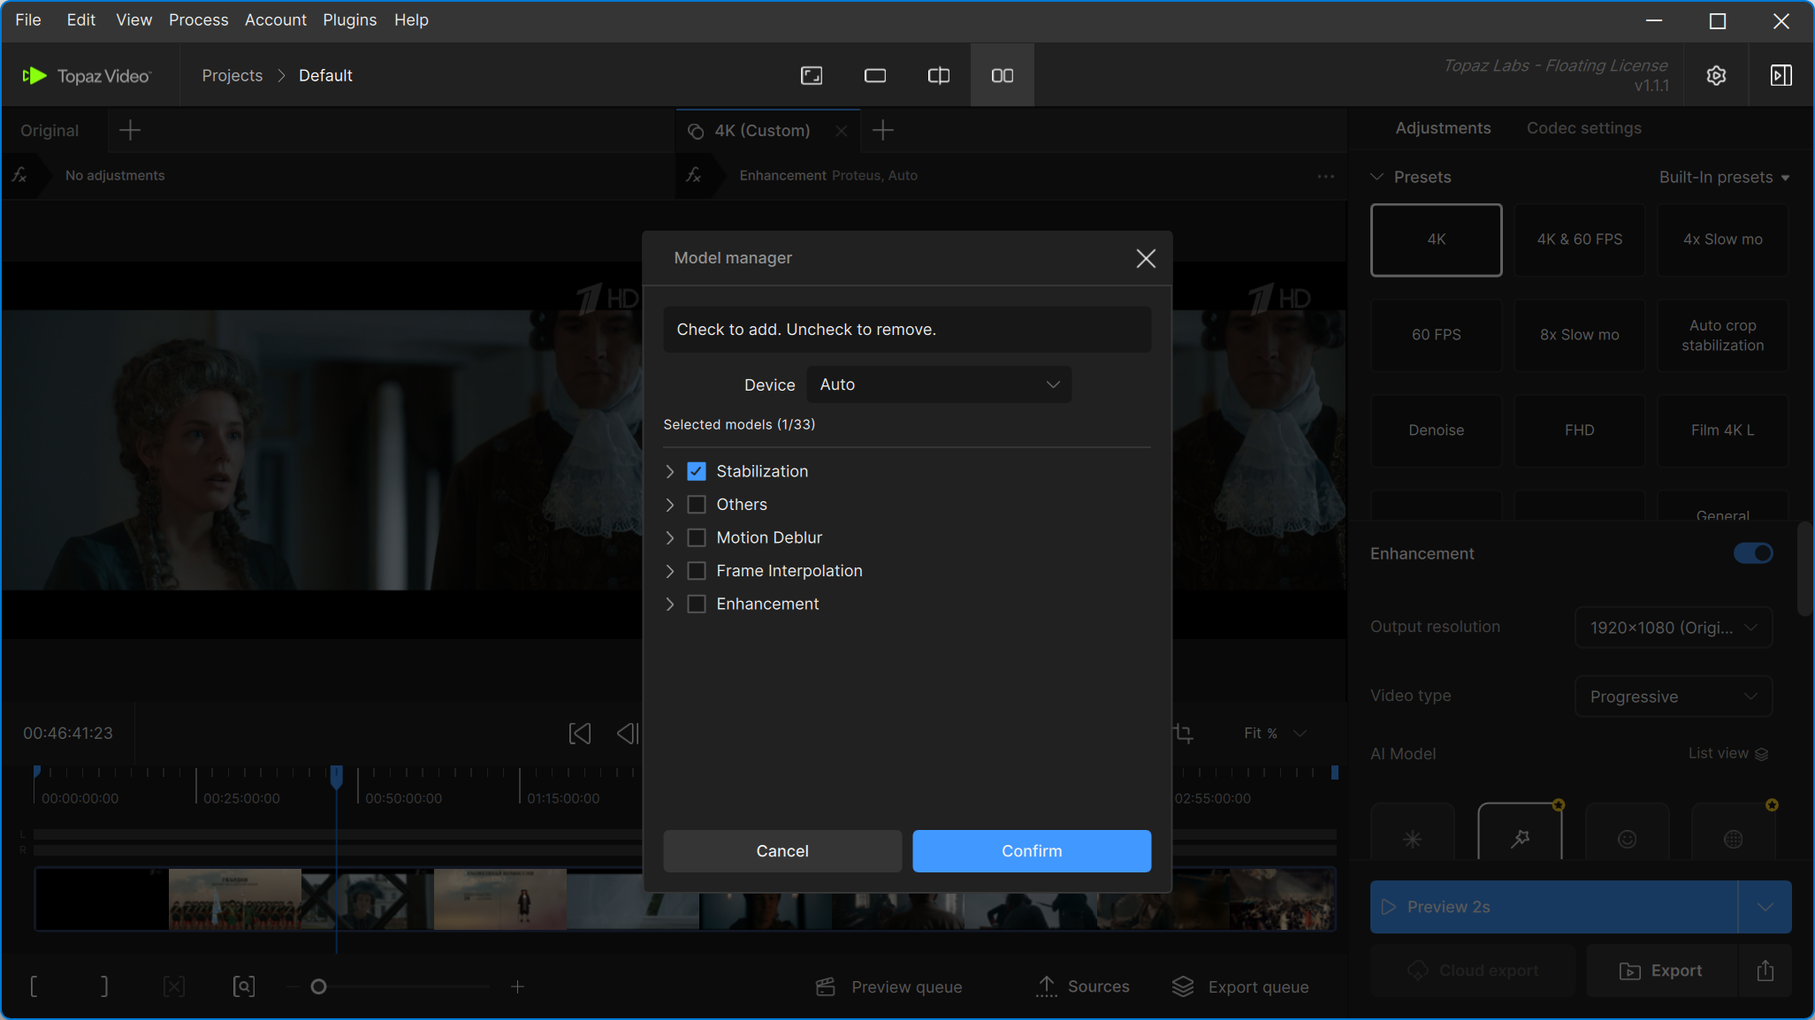The image size is (1815, 1020).
Task: Select the 4K & 60 FPS preset
Action: [x=1579, y=240]
